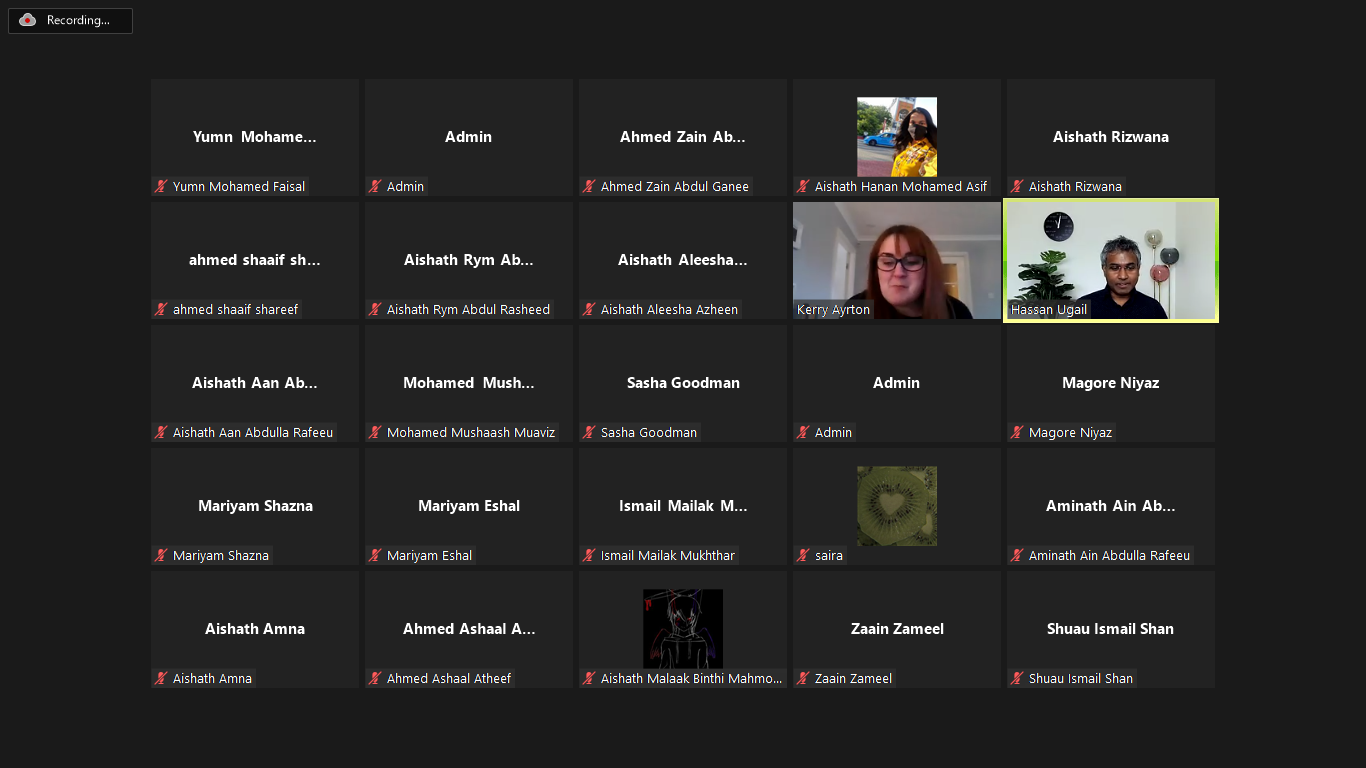The height and width of the screenshot is (768, 1366).
Task: Click muted mic icon beside Sasha Goodman label
Action: click(x=589, y=432)
